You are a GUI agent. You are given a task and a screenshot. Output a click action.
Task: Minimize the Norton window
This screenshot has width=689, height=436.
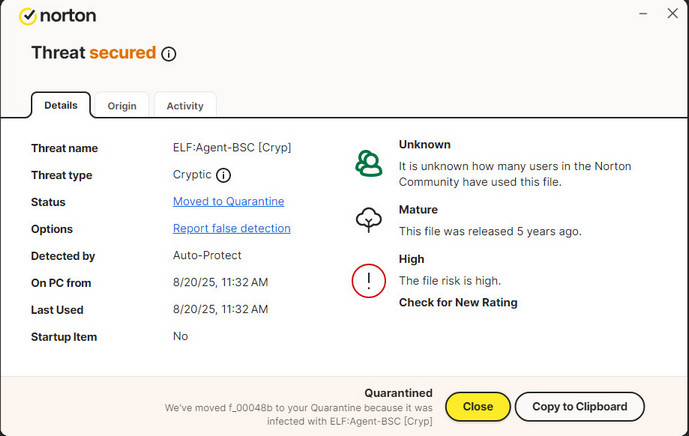tap(641, 13)
